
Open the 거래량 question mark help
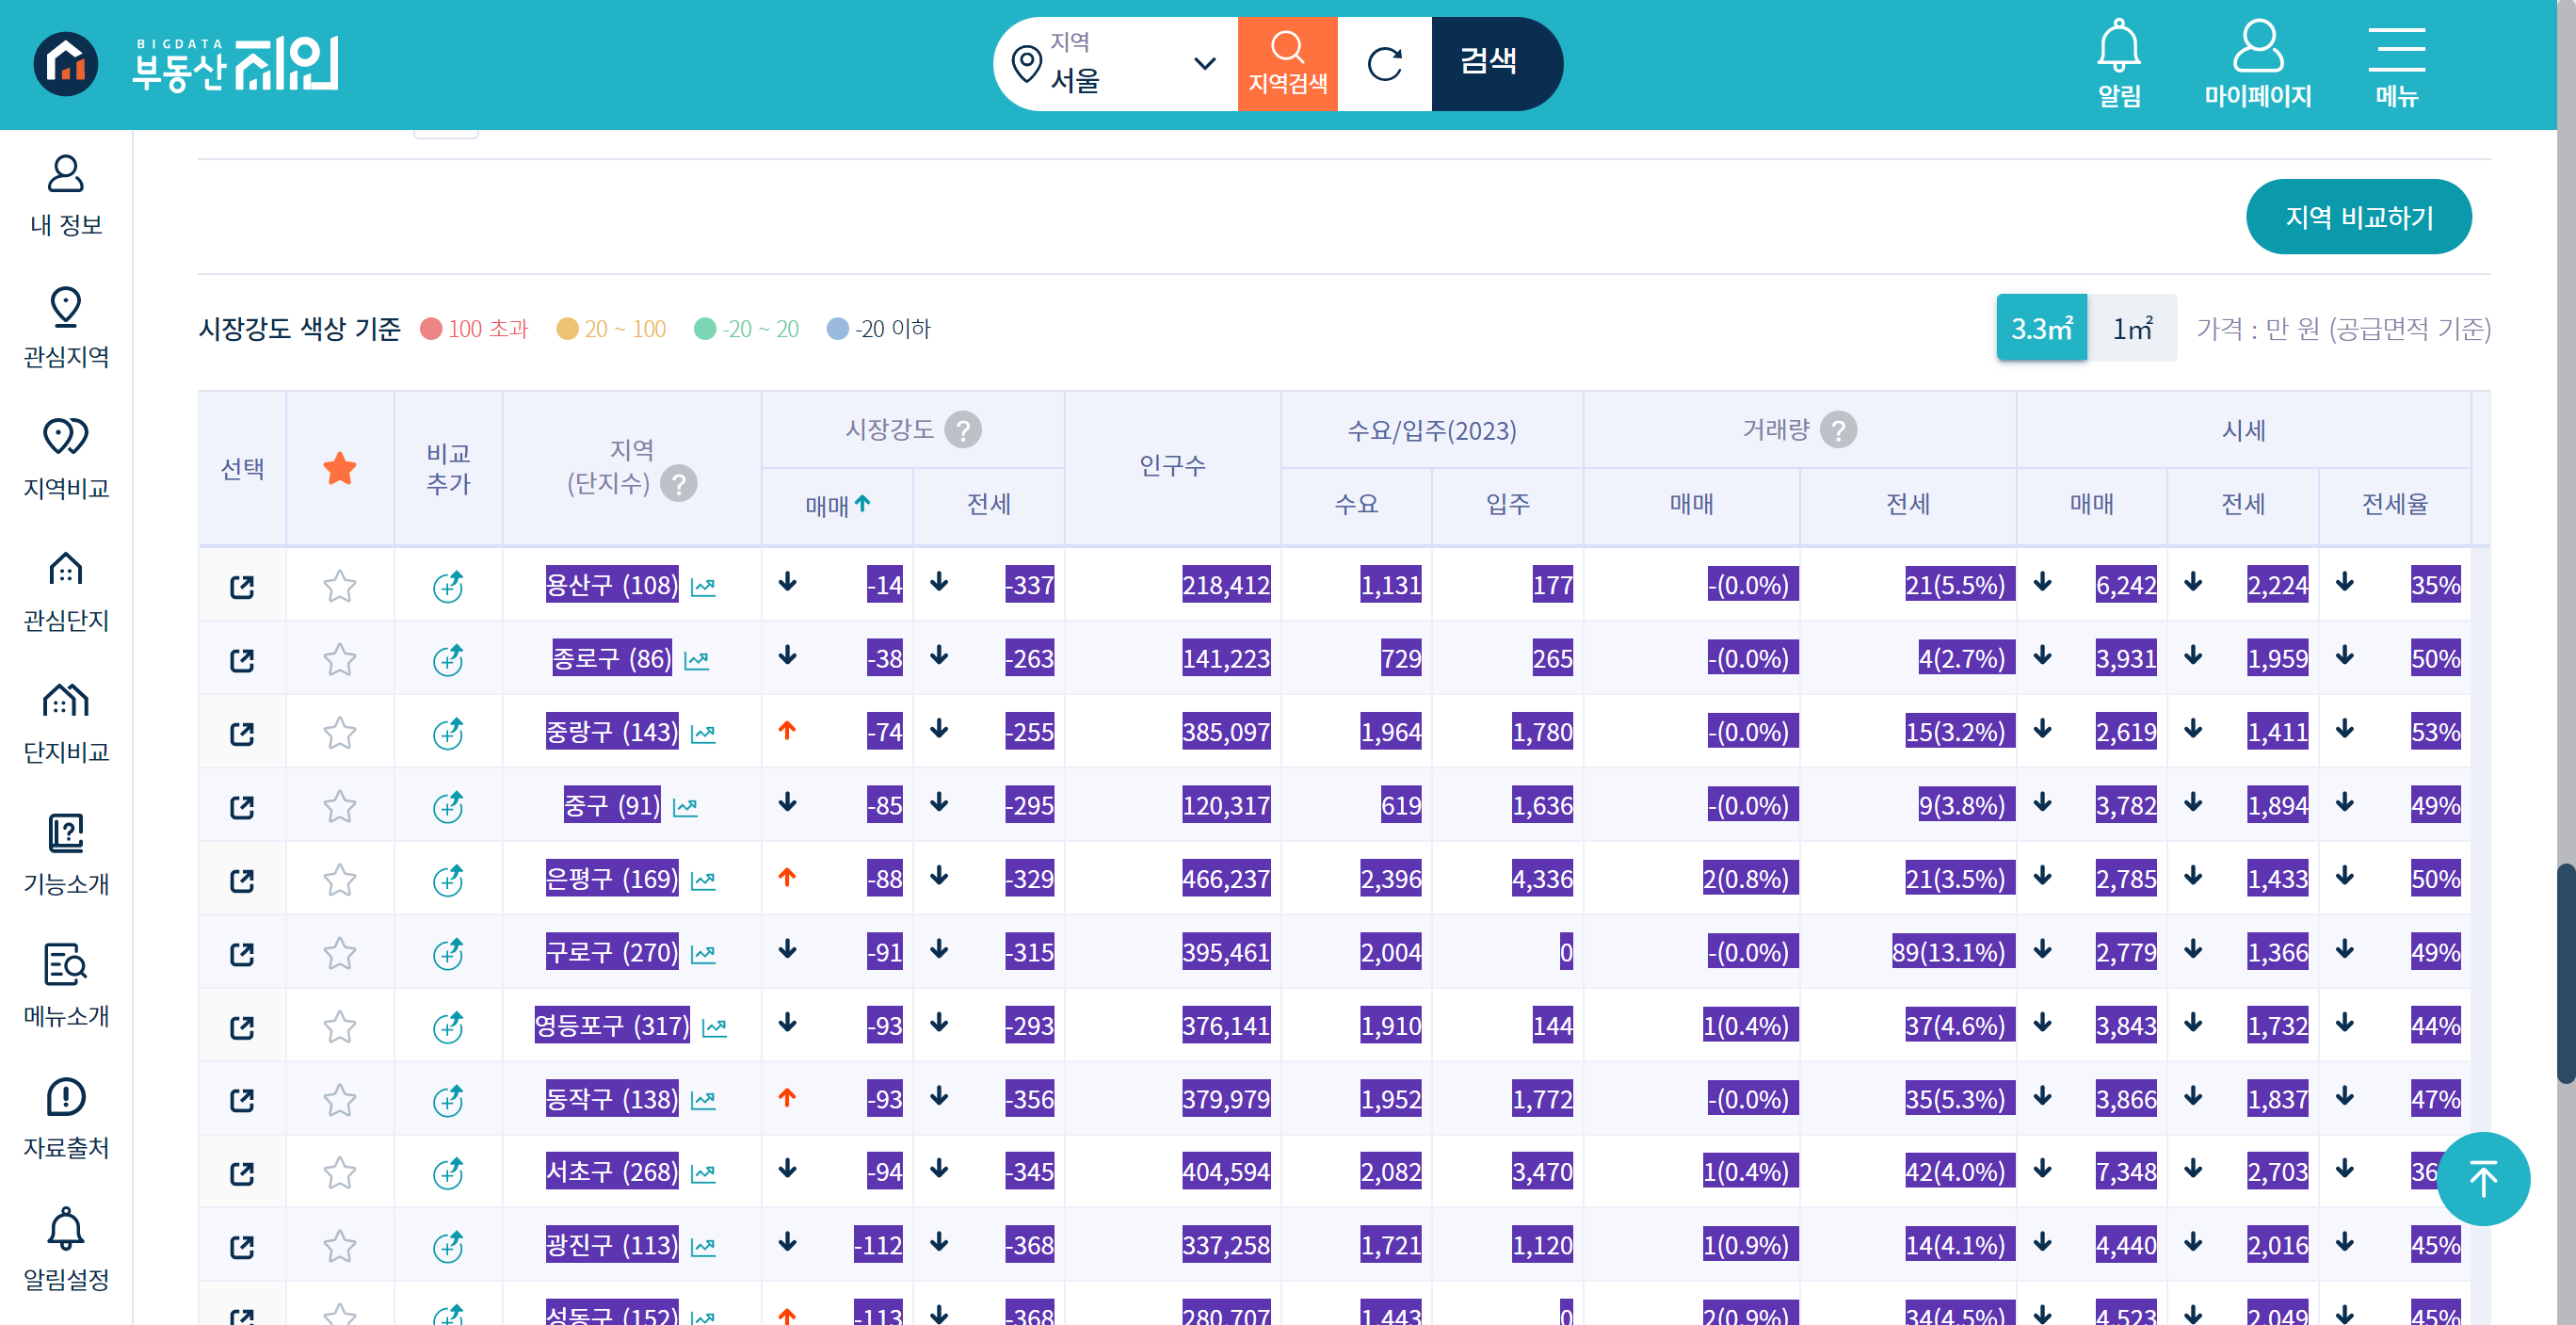click(1838, 430)
